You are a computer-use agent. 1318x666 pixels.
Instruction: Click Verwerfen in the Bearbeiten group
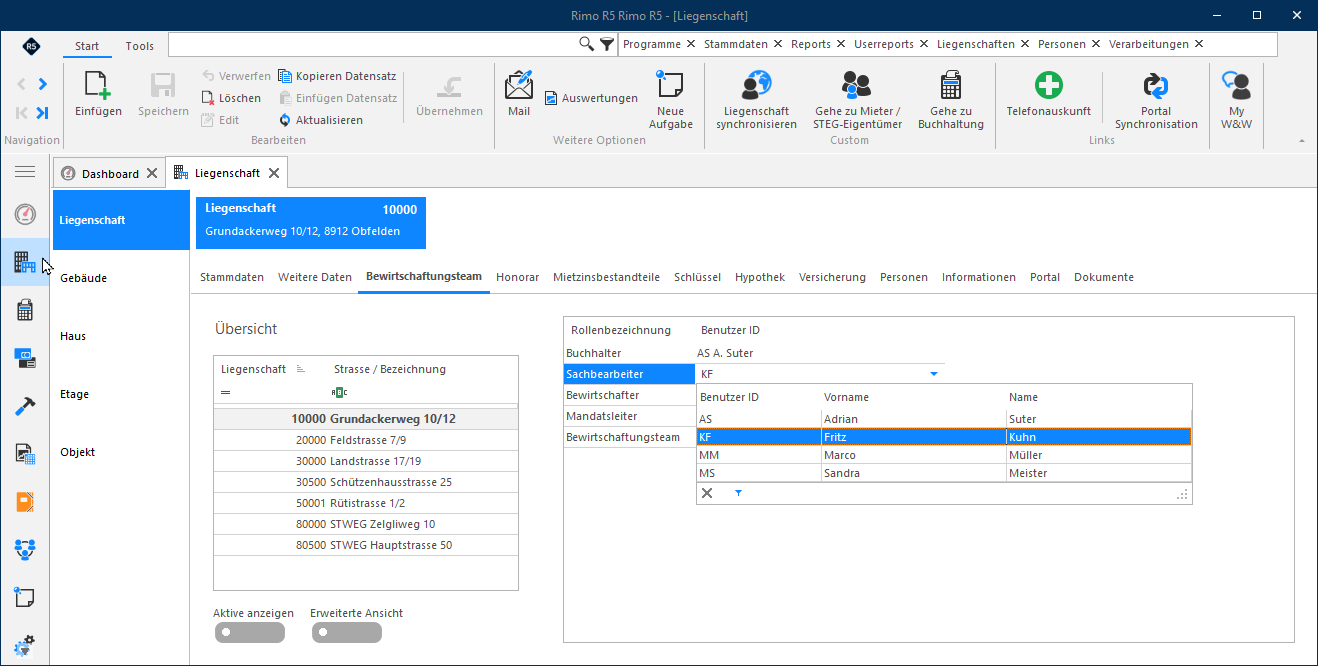coord(236,76)
